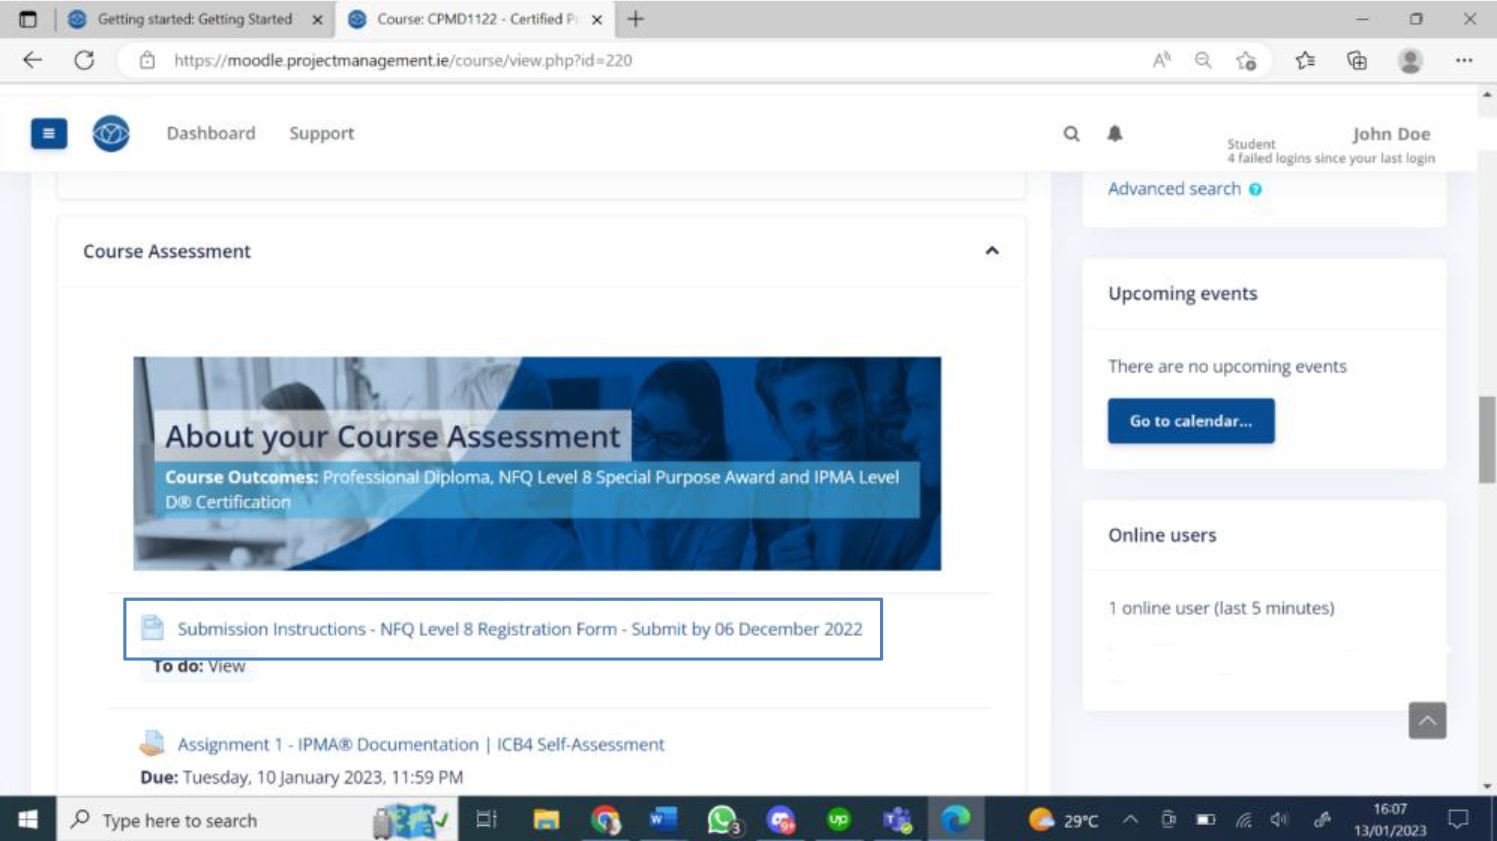Collapse the Course Assessment section chevron
This screenshot has height=841, width=1497.
pos(992,251)
